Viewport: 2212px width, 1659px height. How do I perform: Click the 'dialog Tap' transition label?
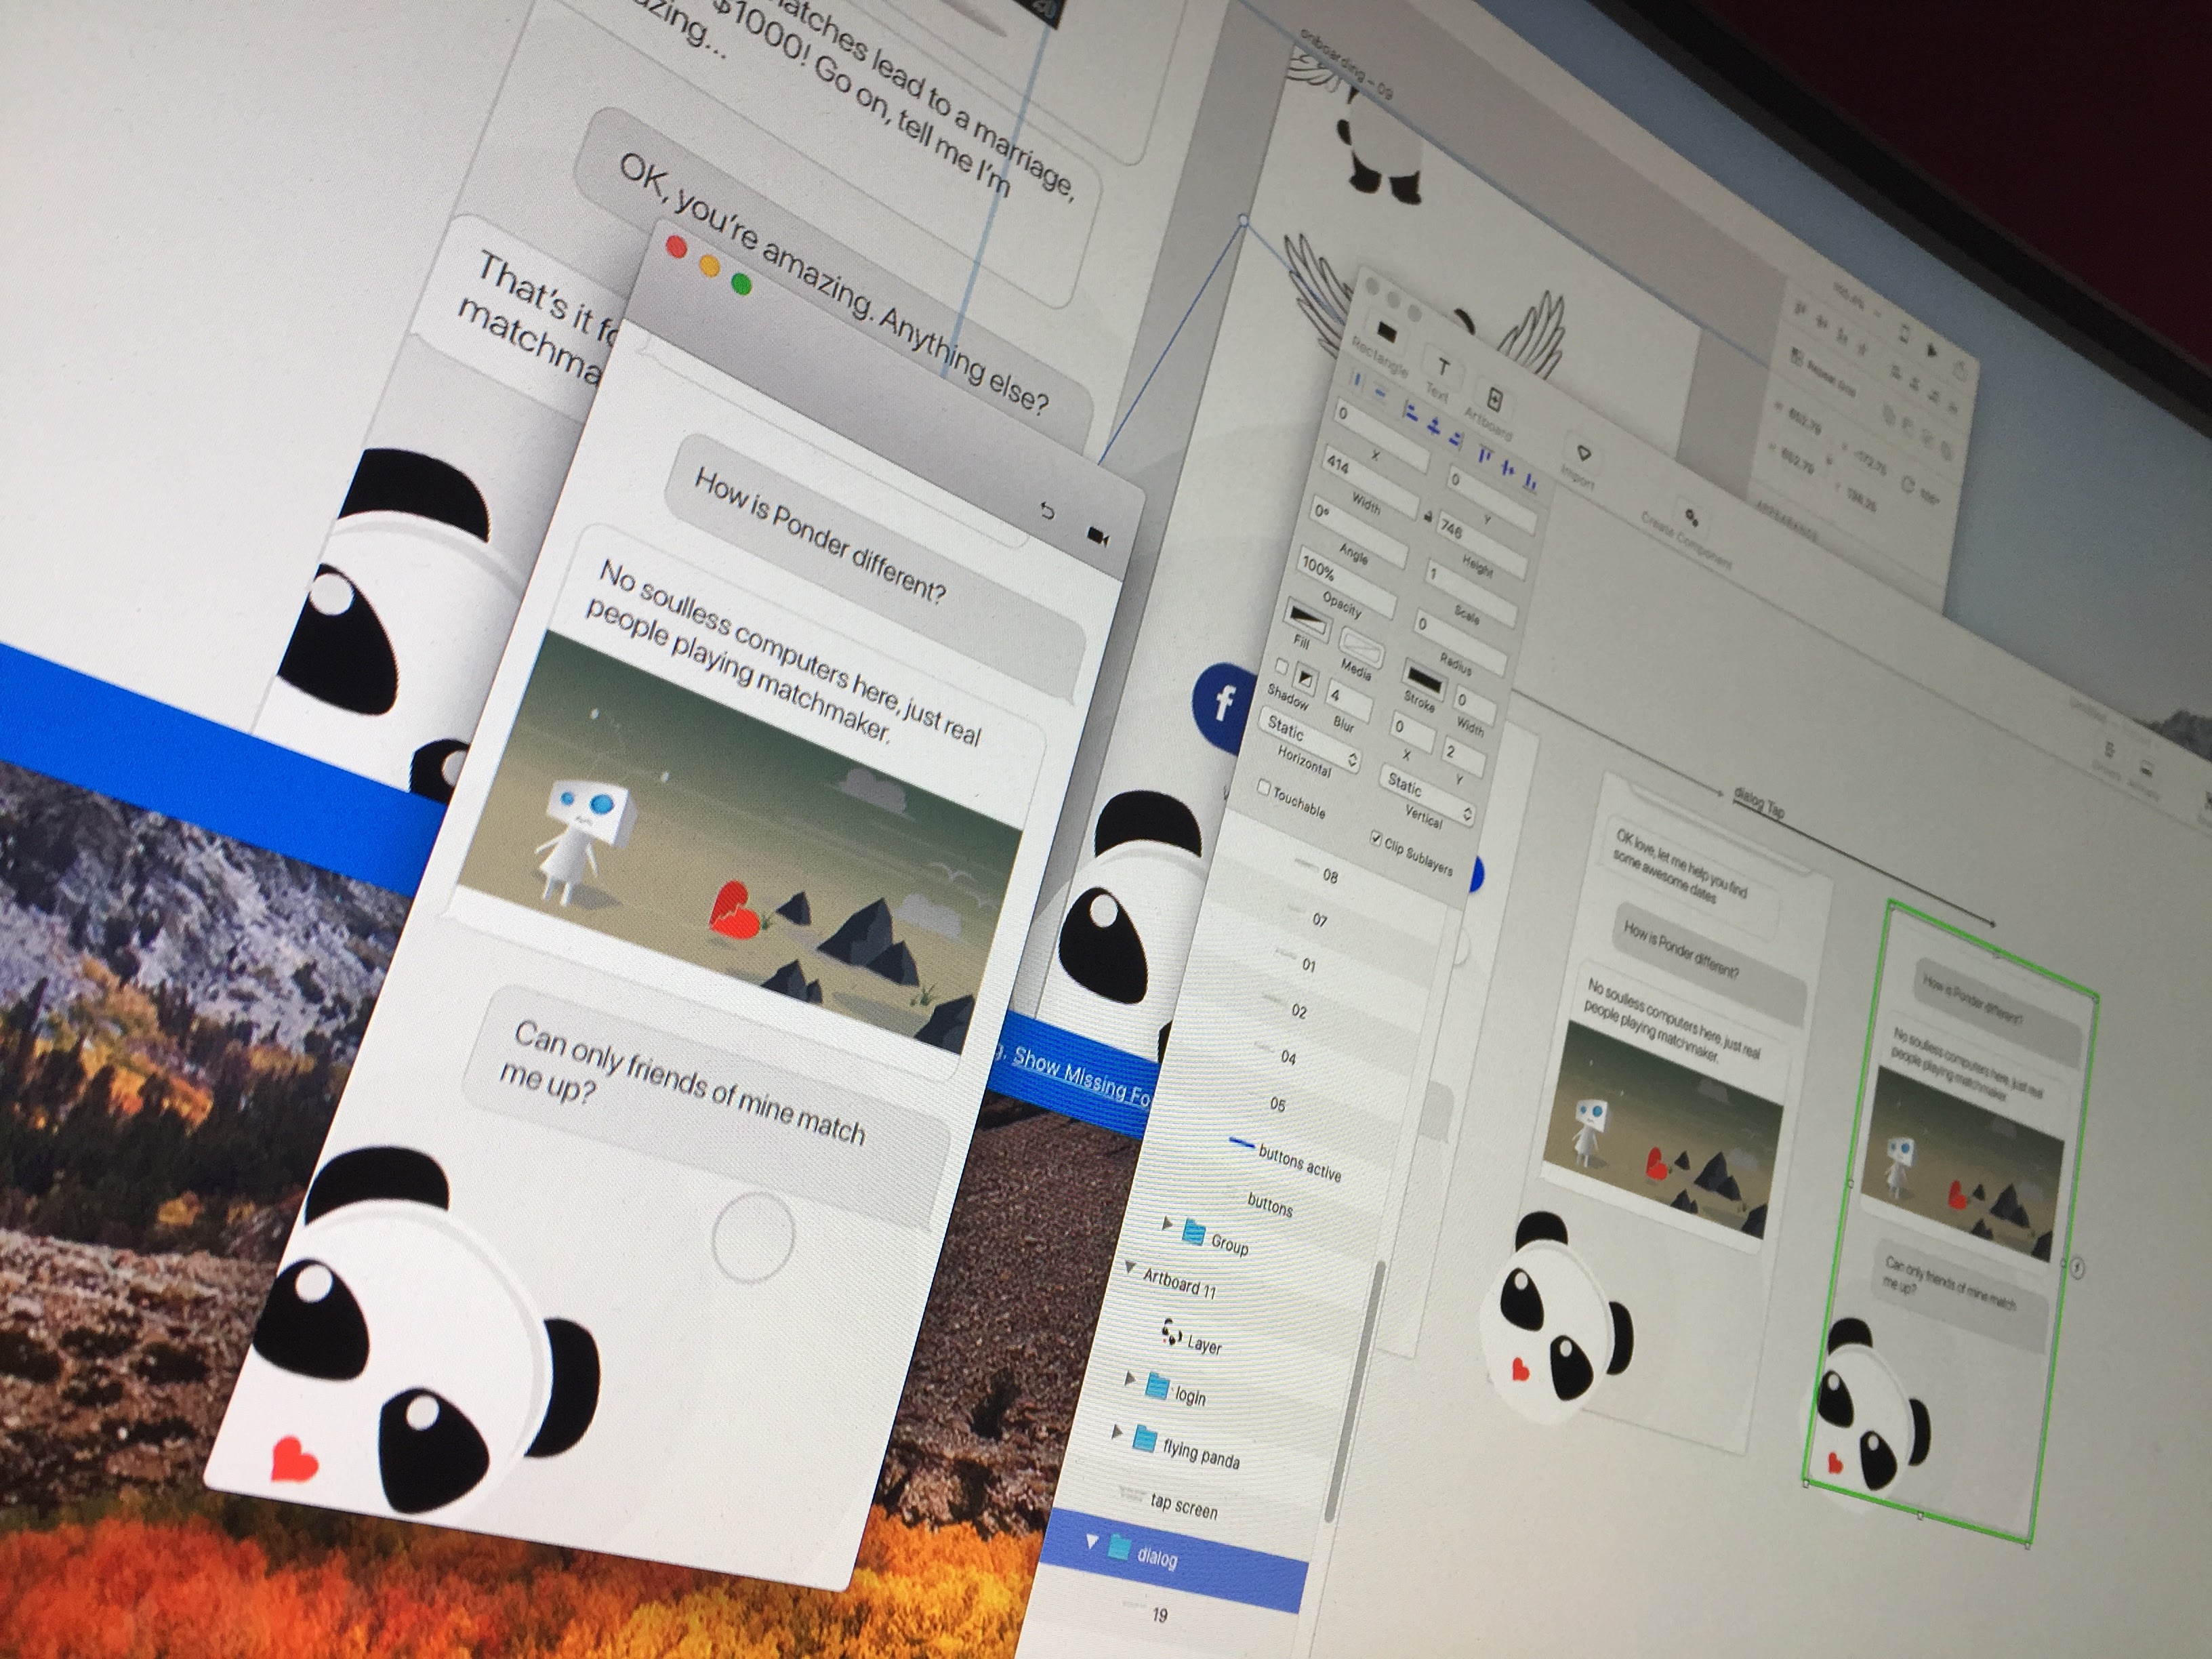pos(1760,803)
